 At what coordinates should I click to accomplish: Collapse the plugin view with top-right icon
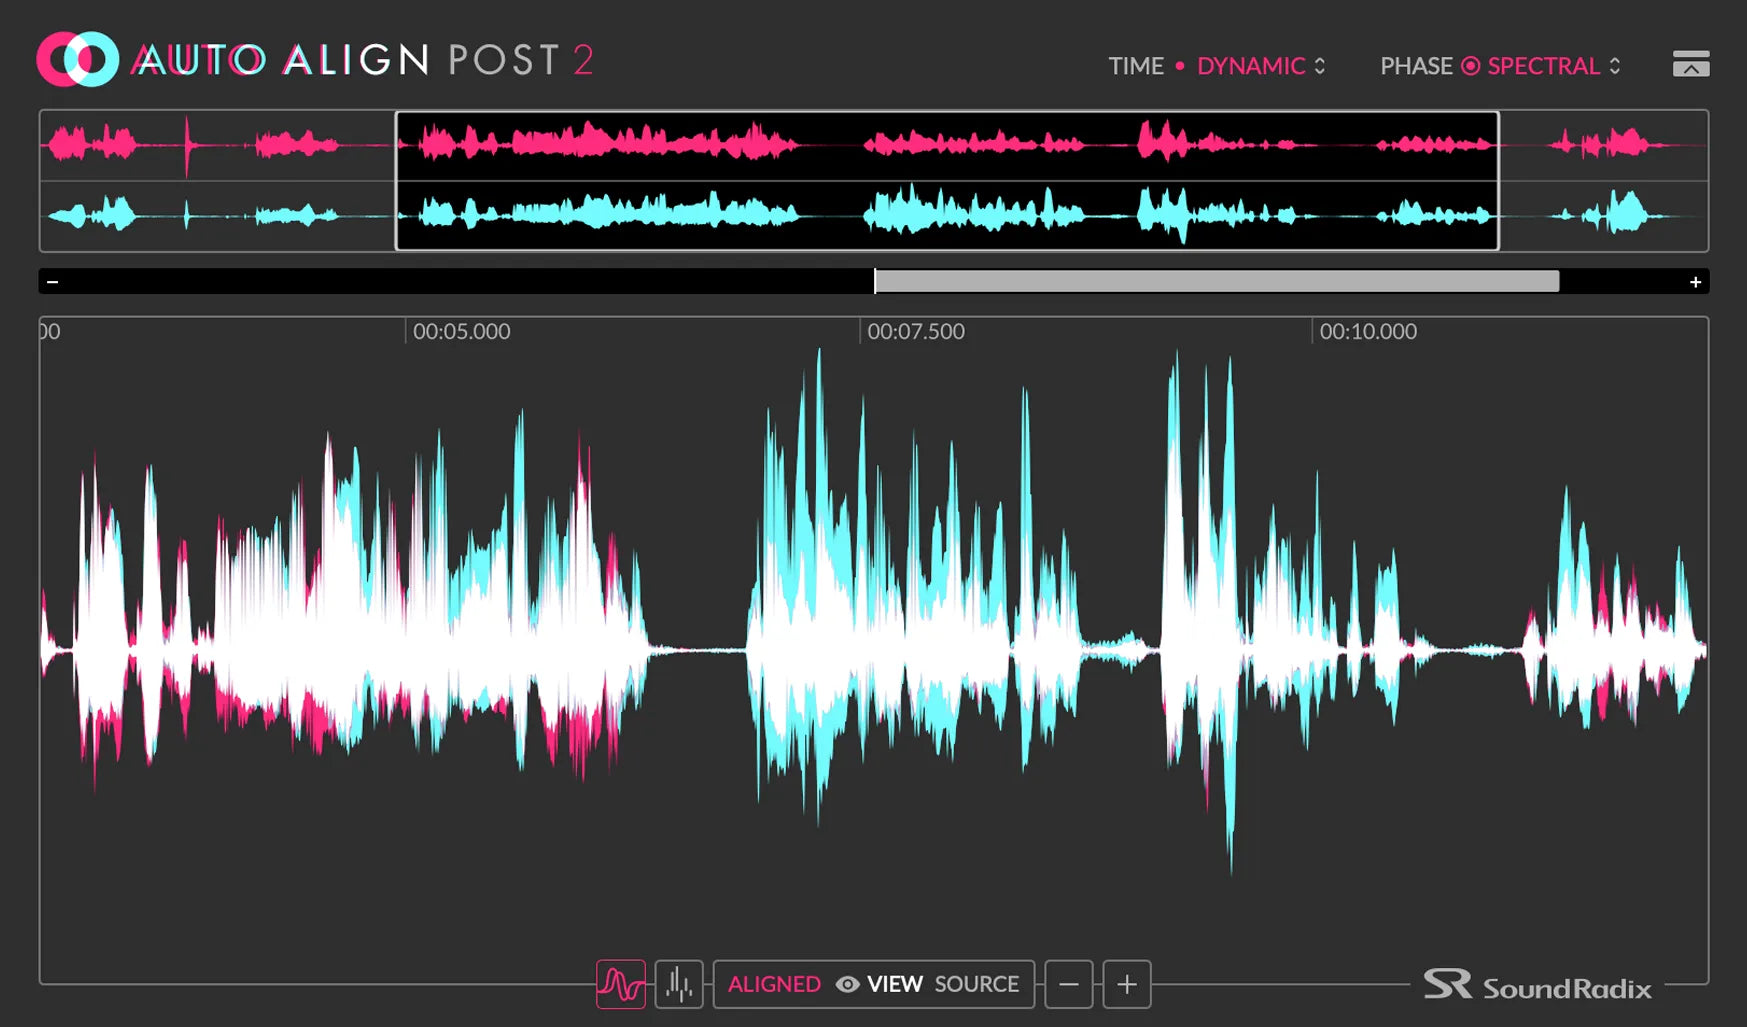click(1690, 64)
